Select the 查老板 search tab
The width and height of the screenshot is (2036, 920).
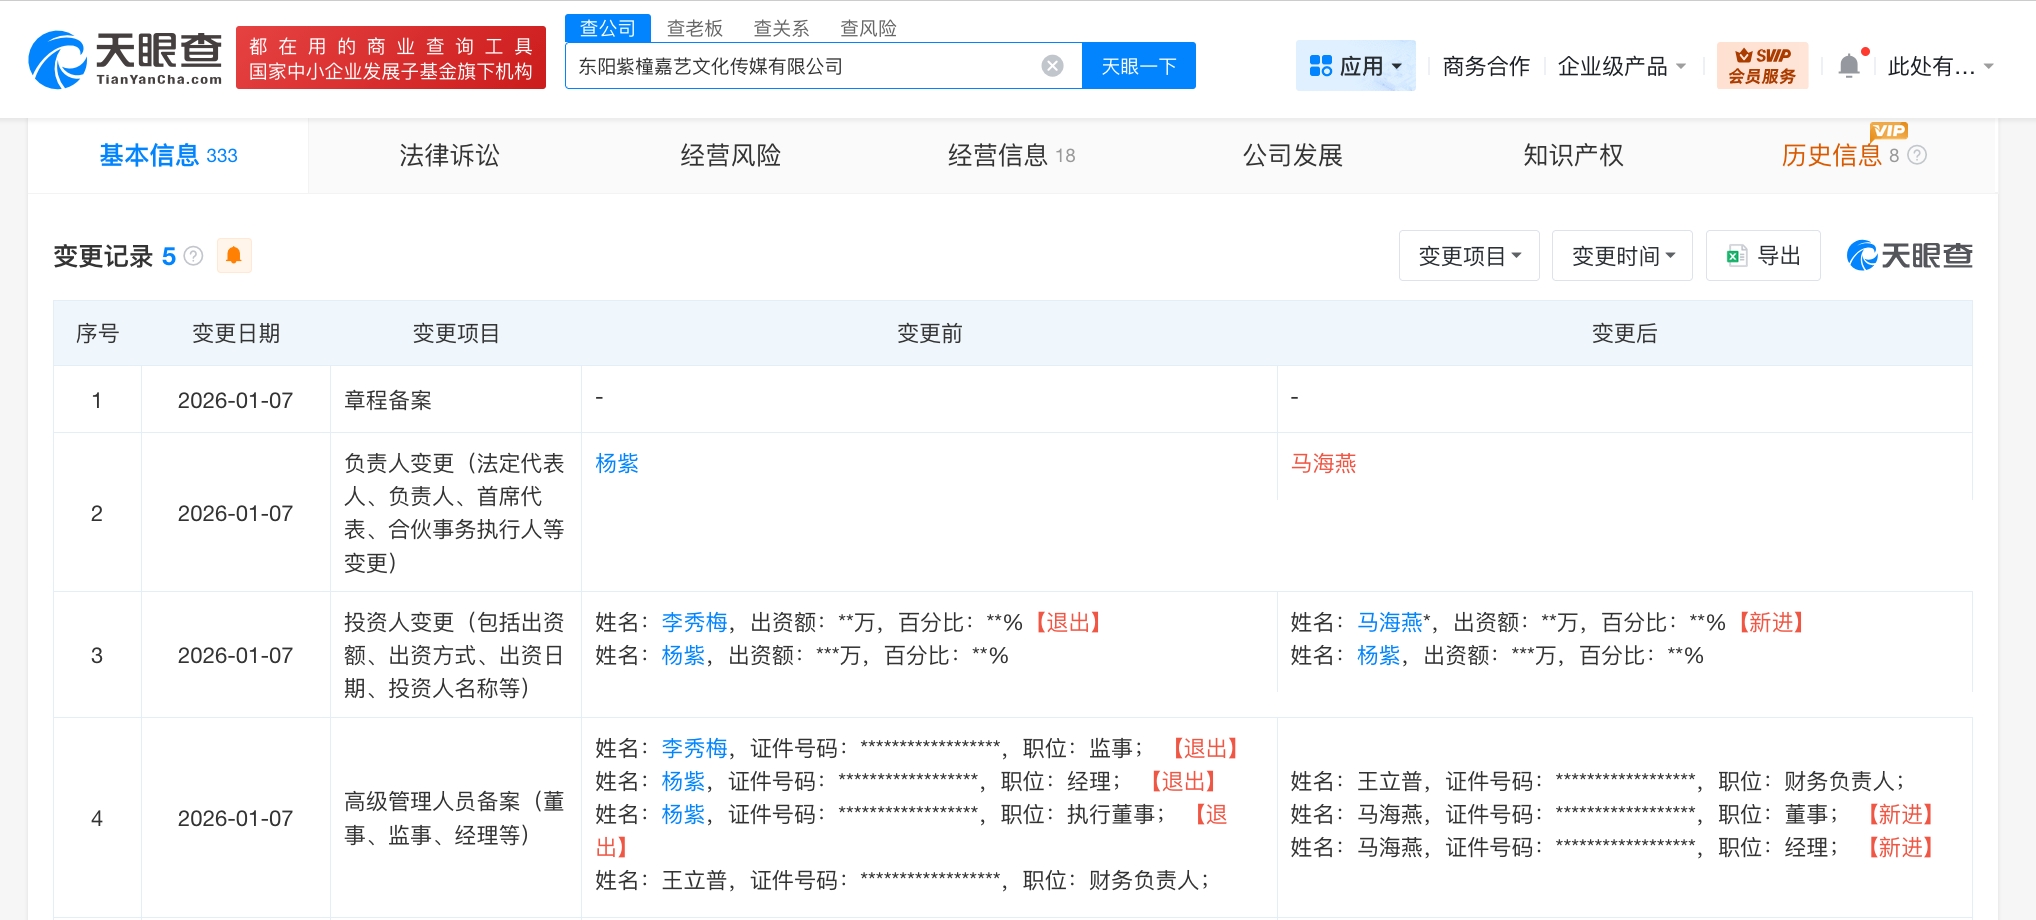pyautogui.click(x=694, y=28)
